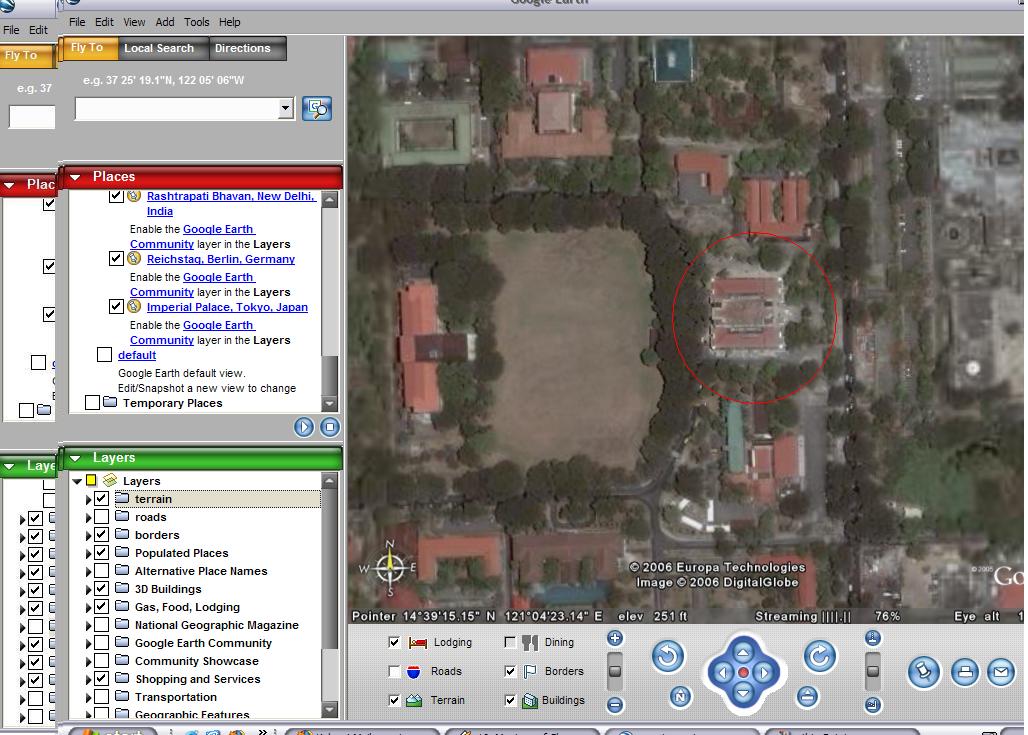This screenshot has height=735, width=1028.
Task: Toggle the Lodging checkbox
Action: point(394,643)
